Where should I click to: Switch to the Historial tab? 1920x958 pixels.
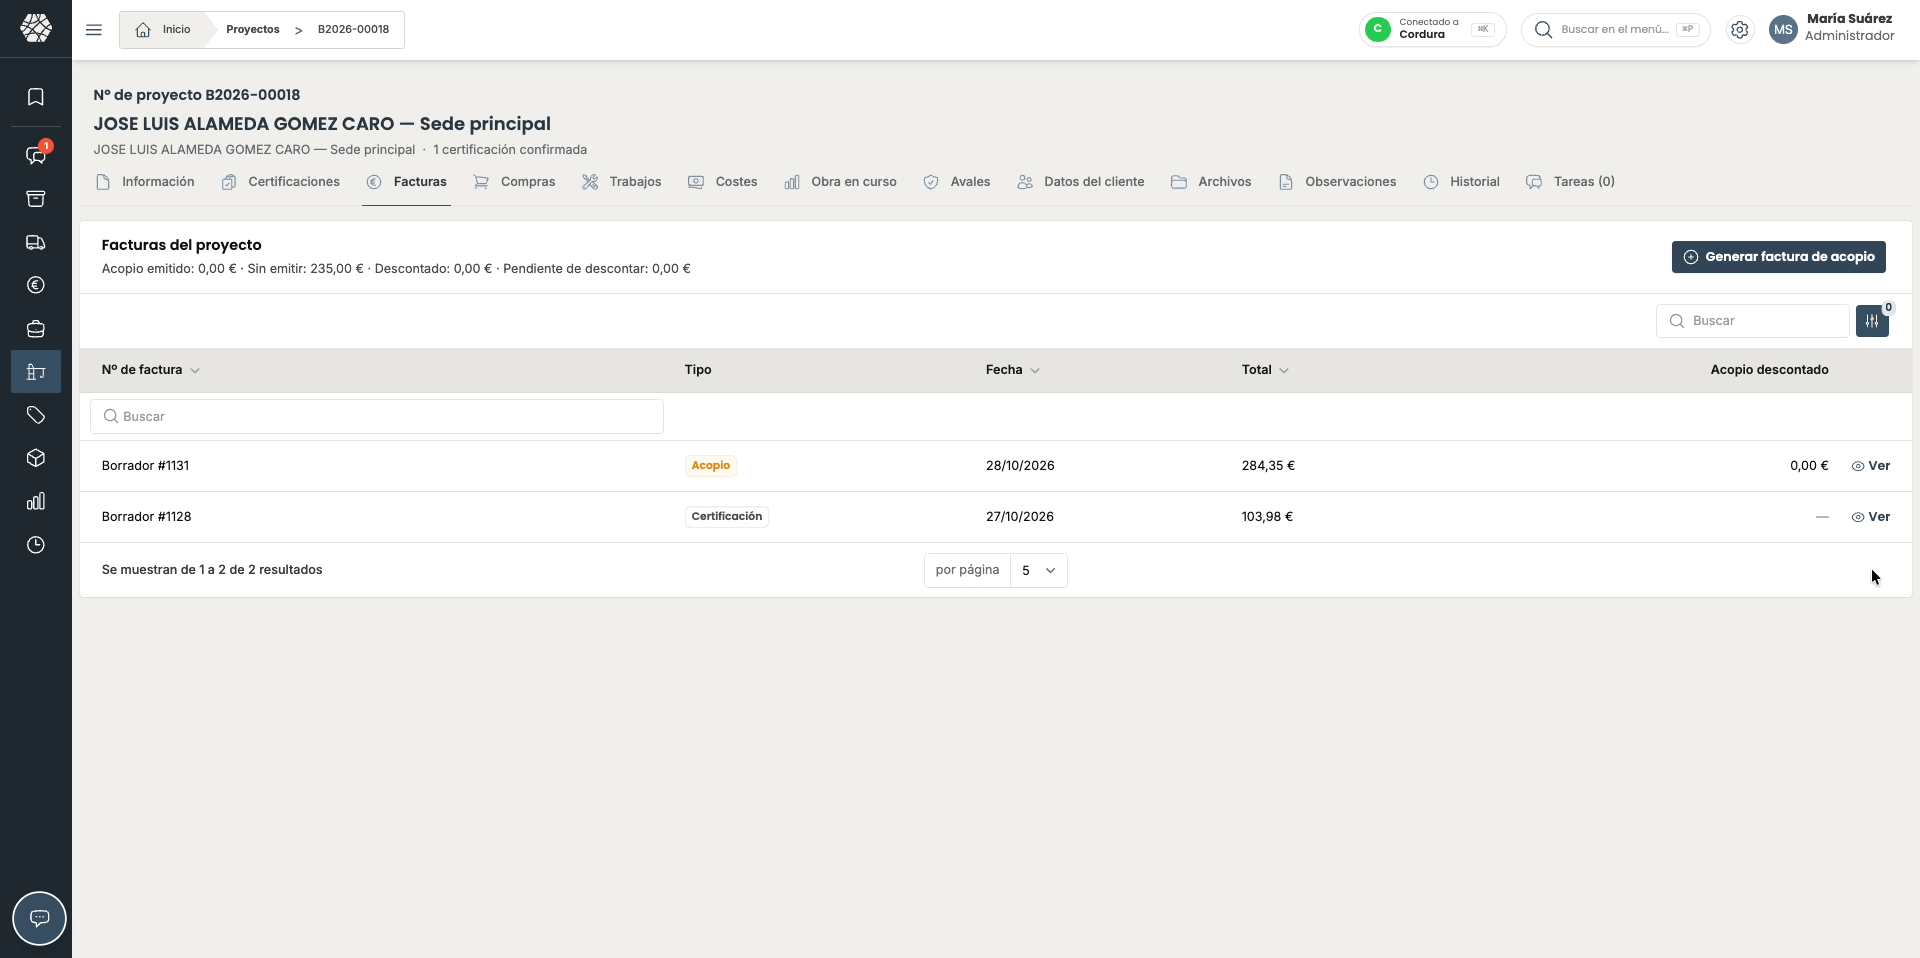click(x=1461, y=182)
